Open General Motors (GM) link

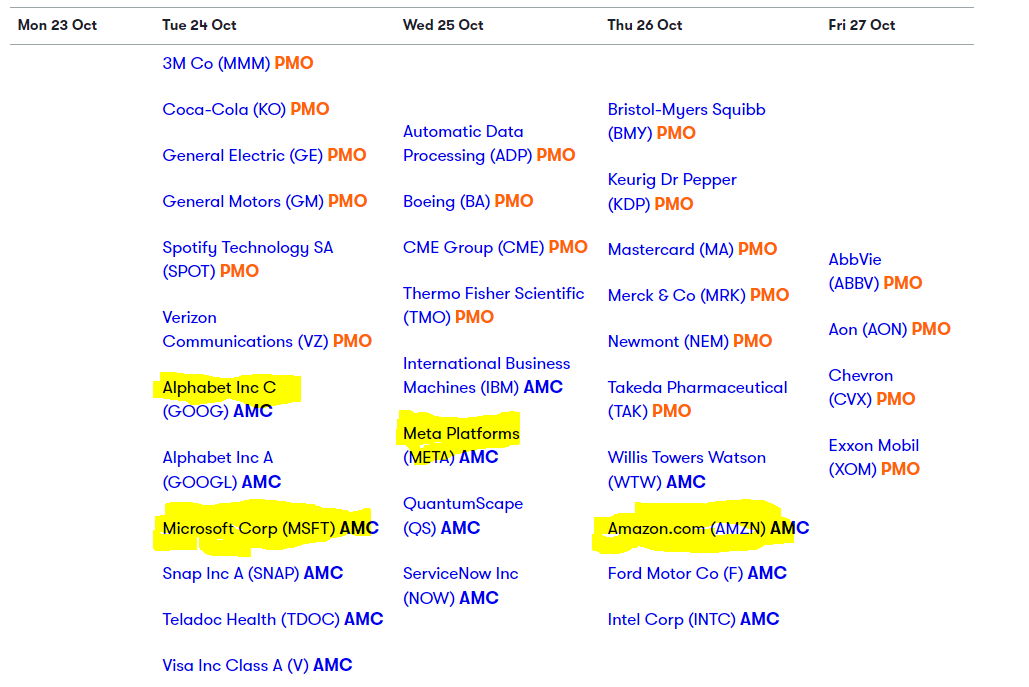pyautogui.click(x=243, y=201)
